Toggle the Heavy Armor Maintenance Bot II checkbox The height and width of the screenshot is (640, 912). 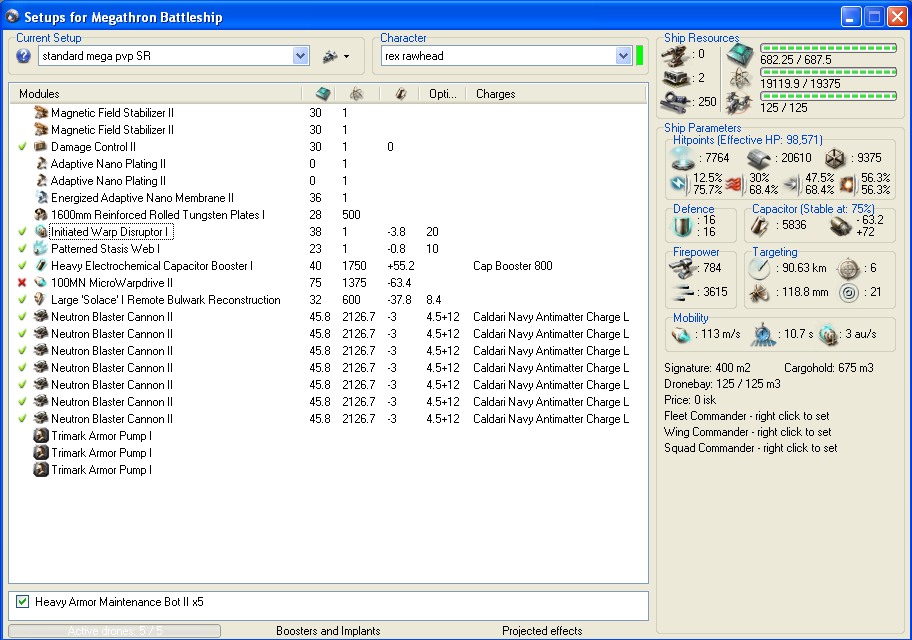[23, 602]
